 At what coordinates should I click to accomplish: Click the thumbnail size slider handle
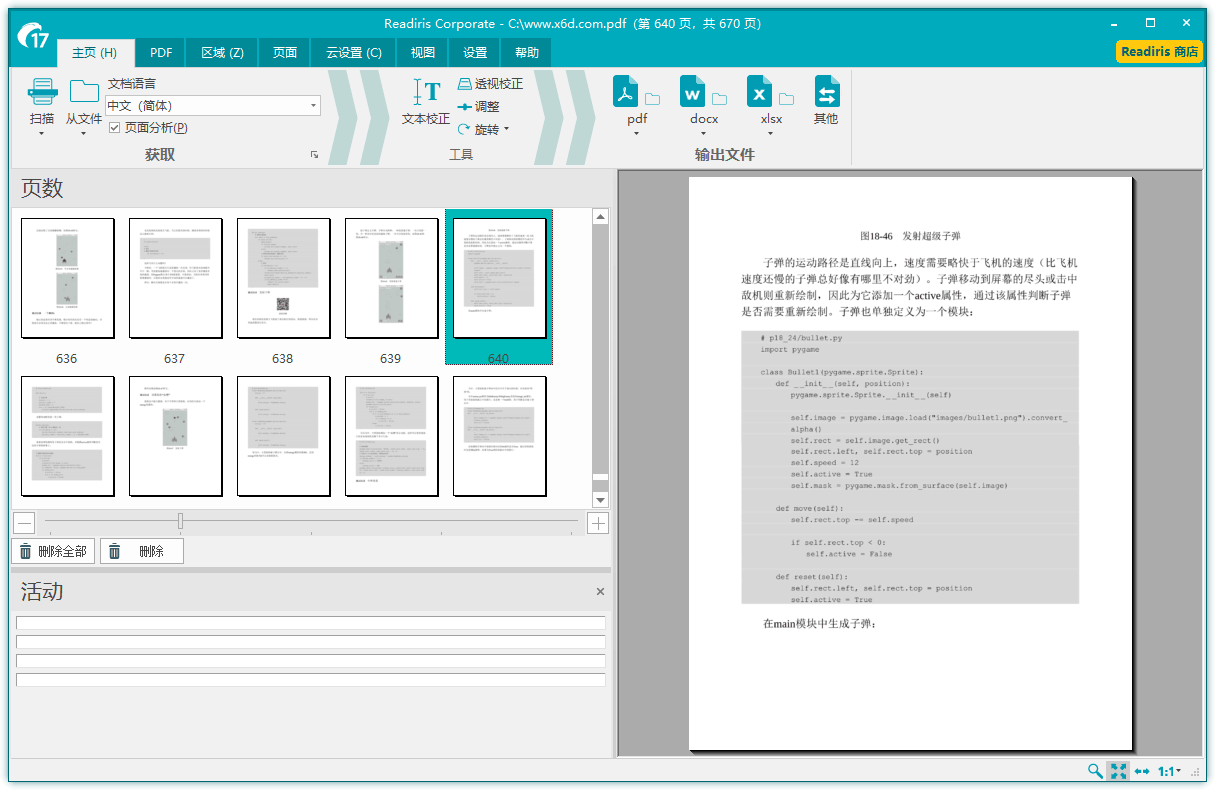[180, 521]
